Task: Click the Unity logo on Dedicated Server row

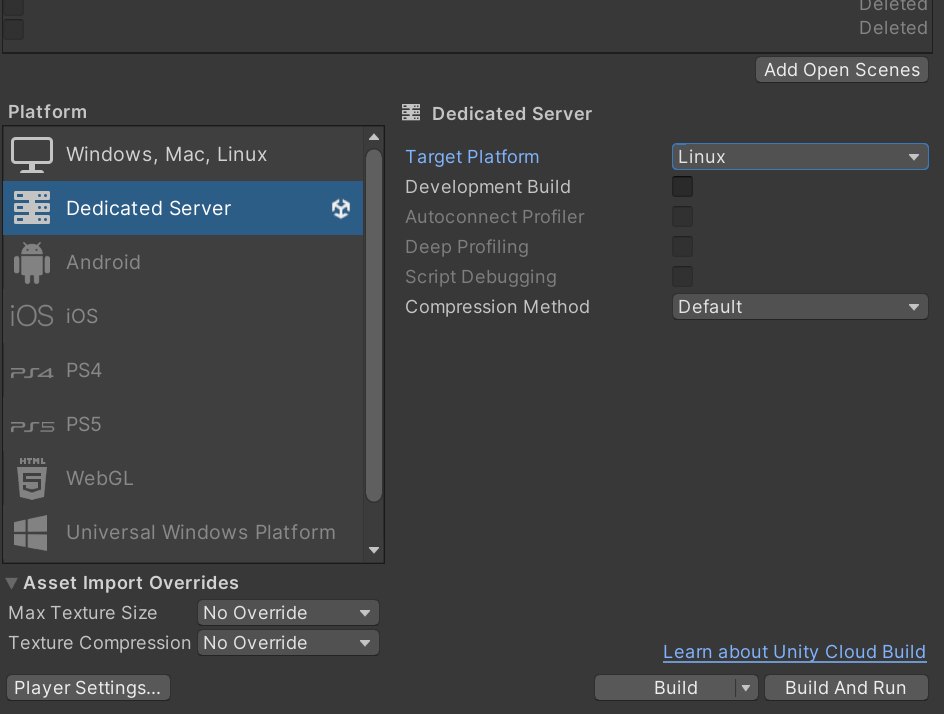Action: point(341,208)
